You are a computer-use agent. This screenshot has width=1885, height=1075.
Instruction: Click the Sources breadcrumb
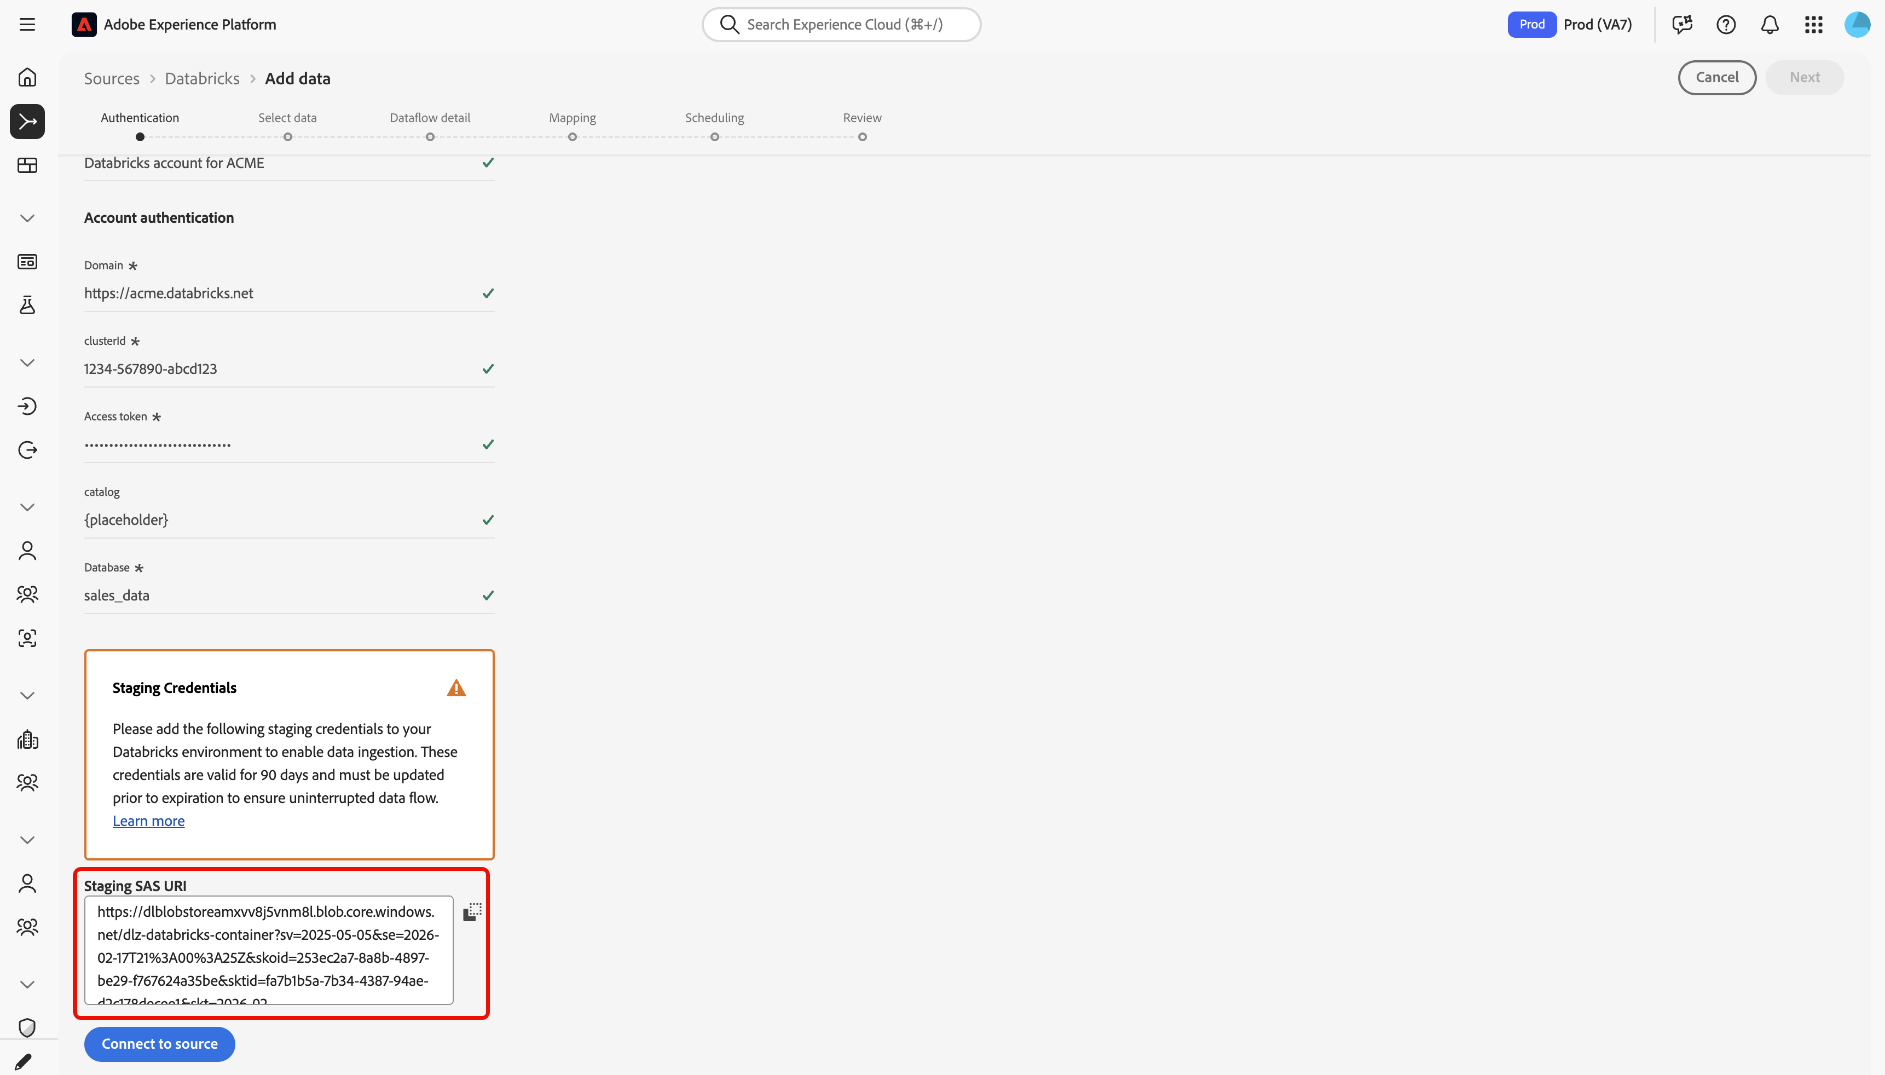(112, 78)
